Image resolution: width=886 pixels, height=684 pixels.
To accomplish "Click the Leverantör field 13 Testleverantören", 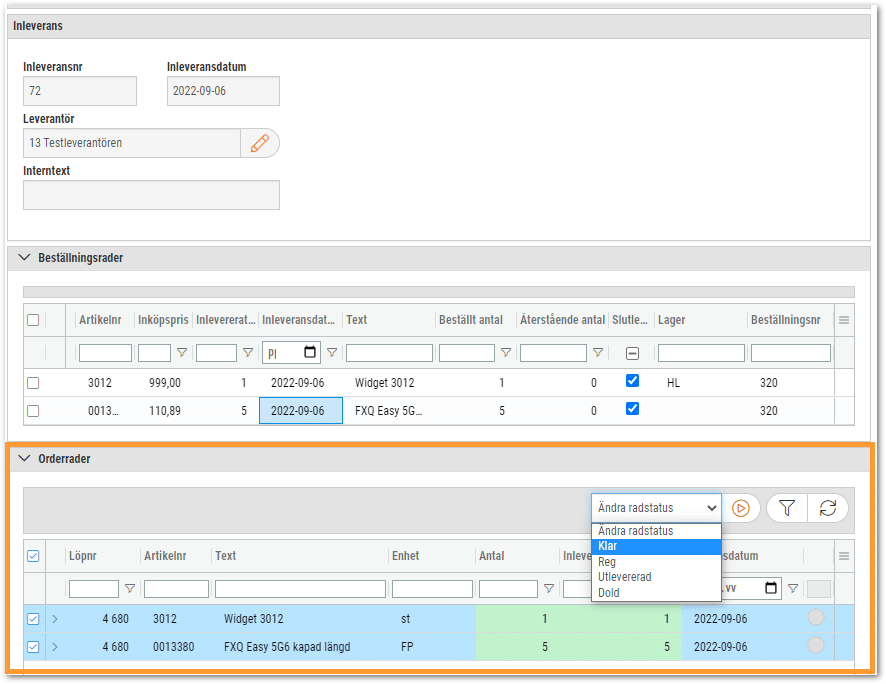I will pos(132,143).
